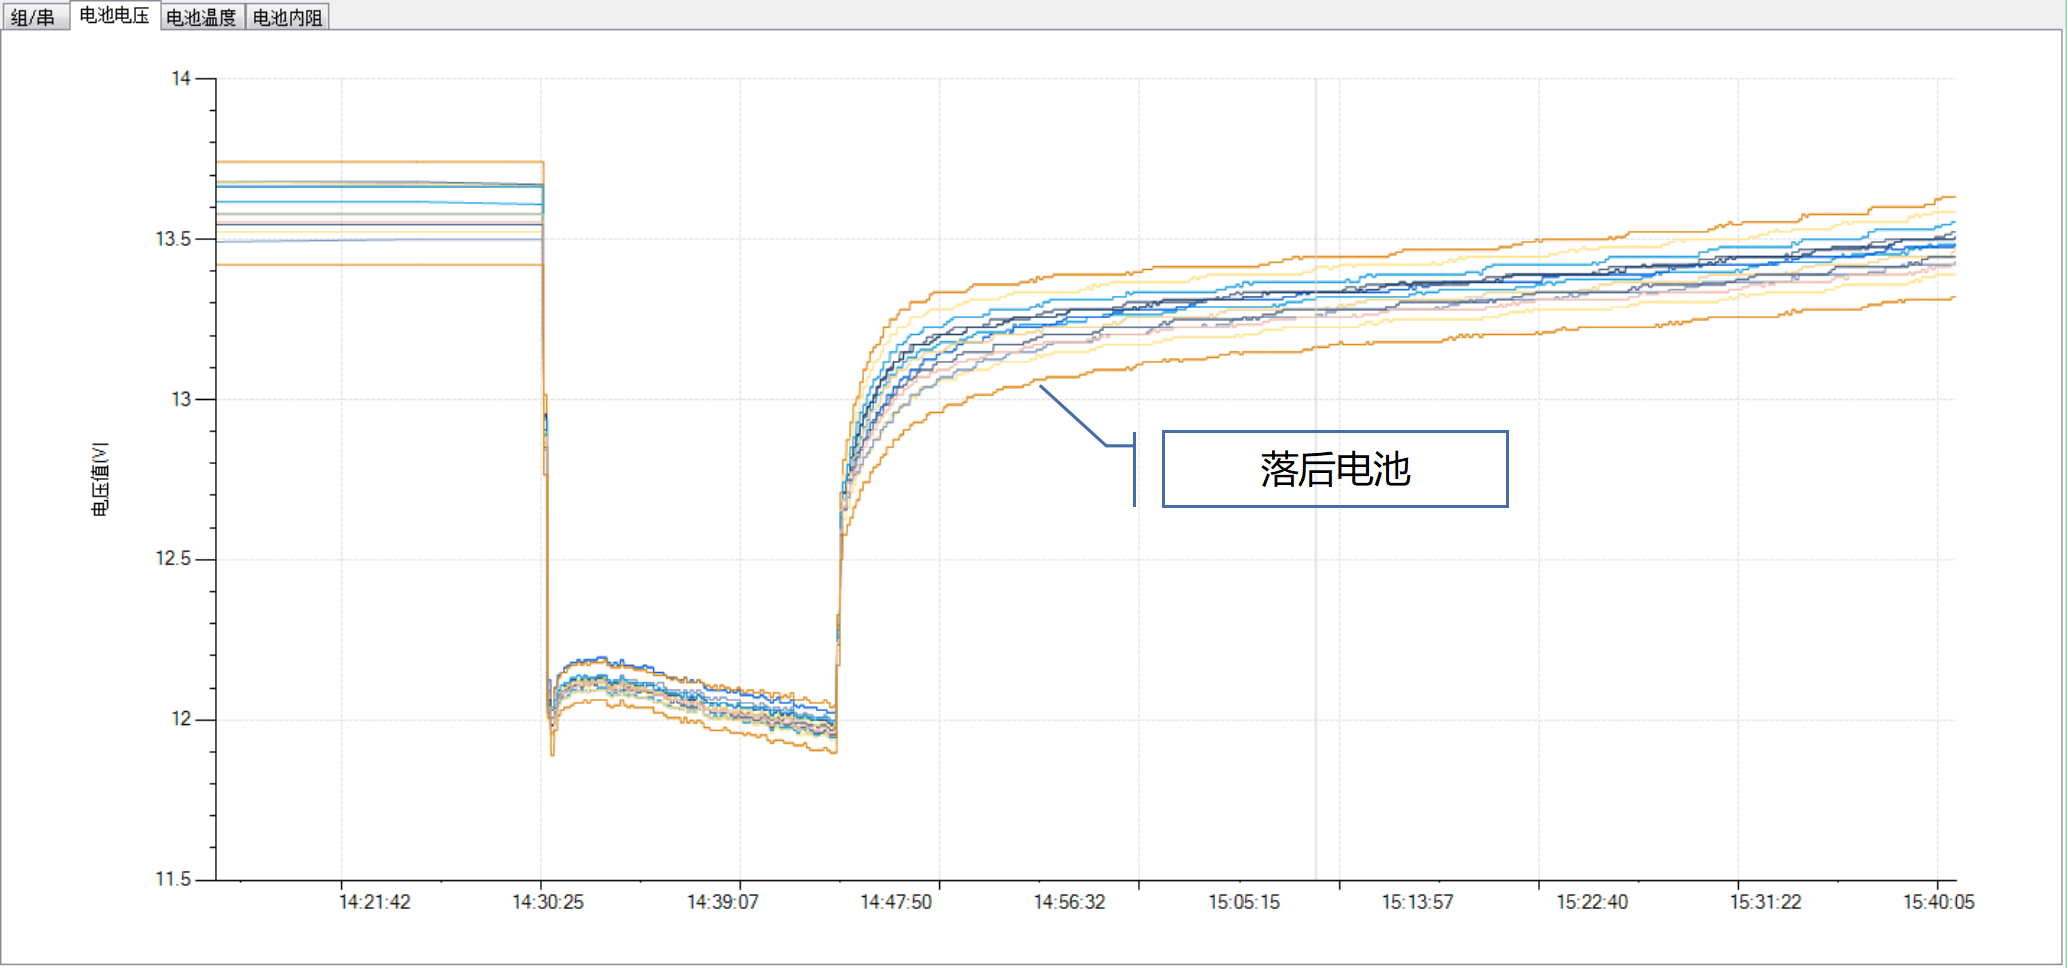2068x968 pixels.
Task: Click the 11.5 voltage axis label
Action: 173,879
